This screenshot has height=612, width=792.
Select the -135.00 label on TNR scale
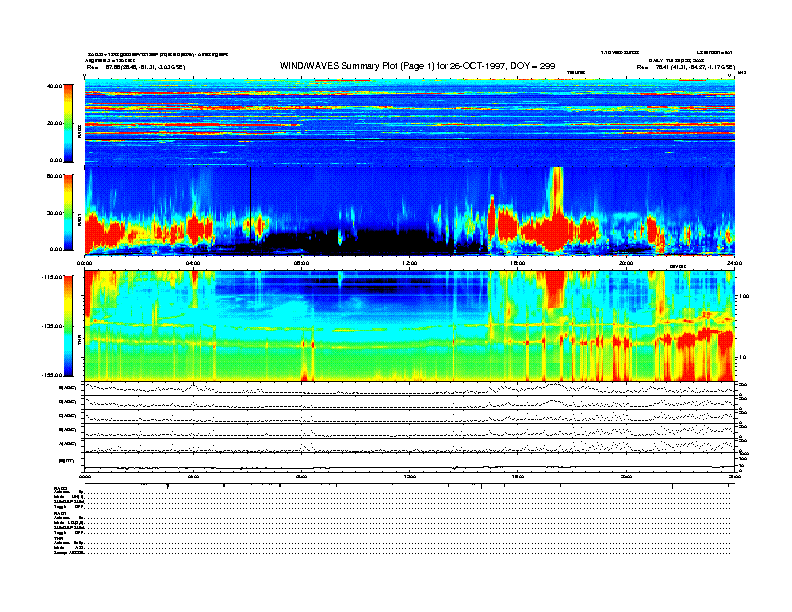click(x=52, y=326)
